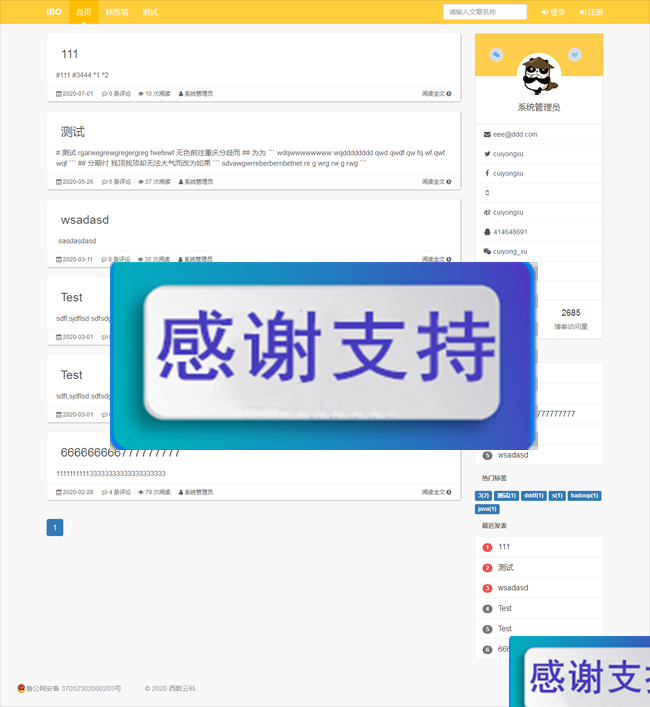Click the panda avatar picture

(539, 74)
